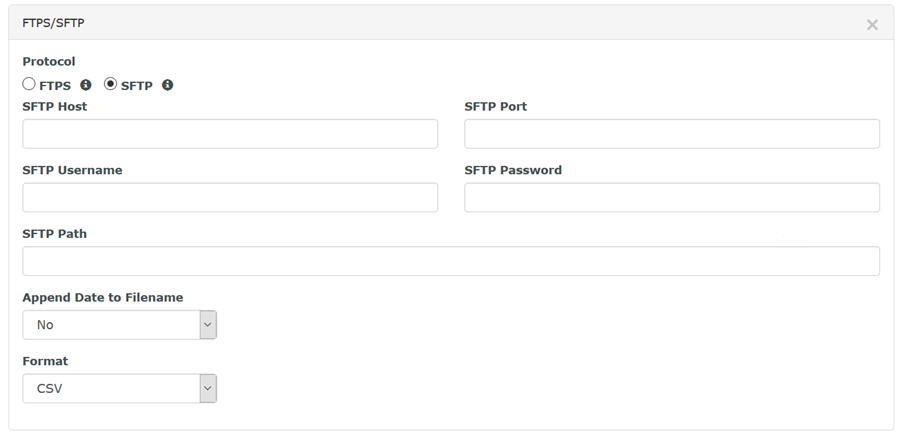Image resolution: width=900 pixels, height=436 pixels.
Task: Click the SFTP Path field label
Action: pos(55,234)
